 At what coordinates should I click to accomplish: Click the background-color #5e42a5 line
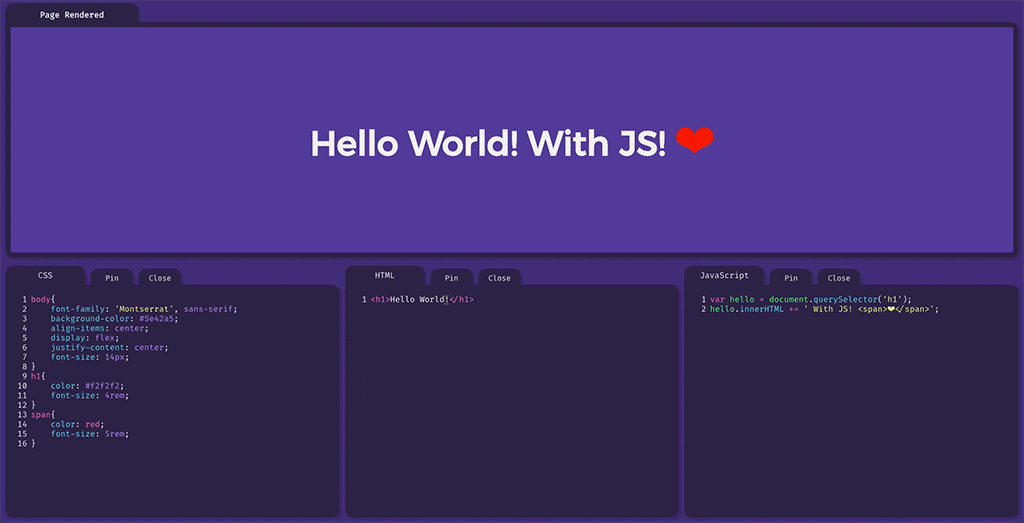(114, 319)
